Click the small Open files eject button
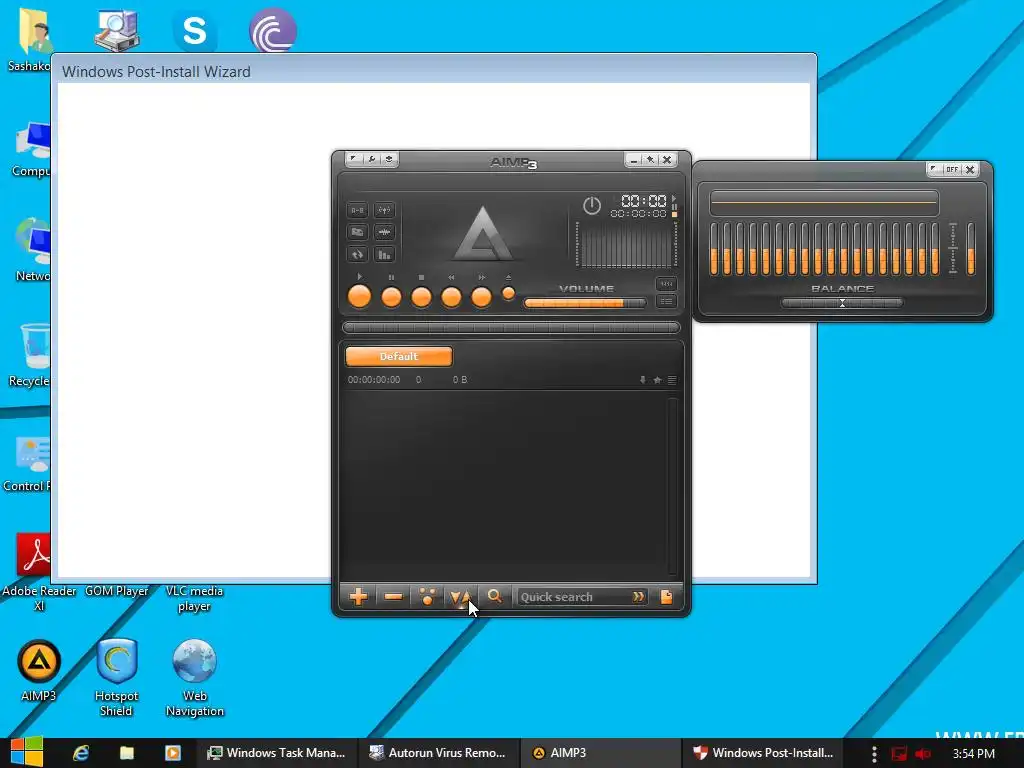The width and height of the screenshot is (1024, 768). pos(508,294)
